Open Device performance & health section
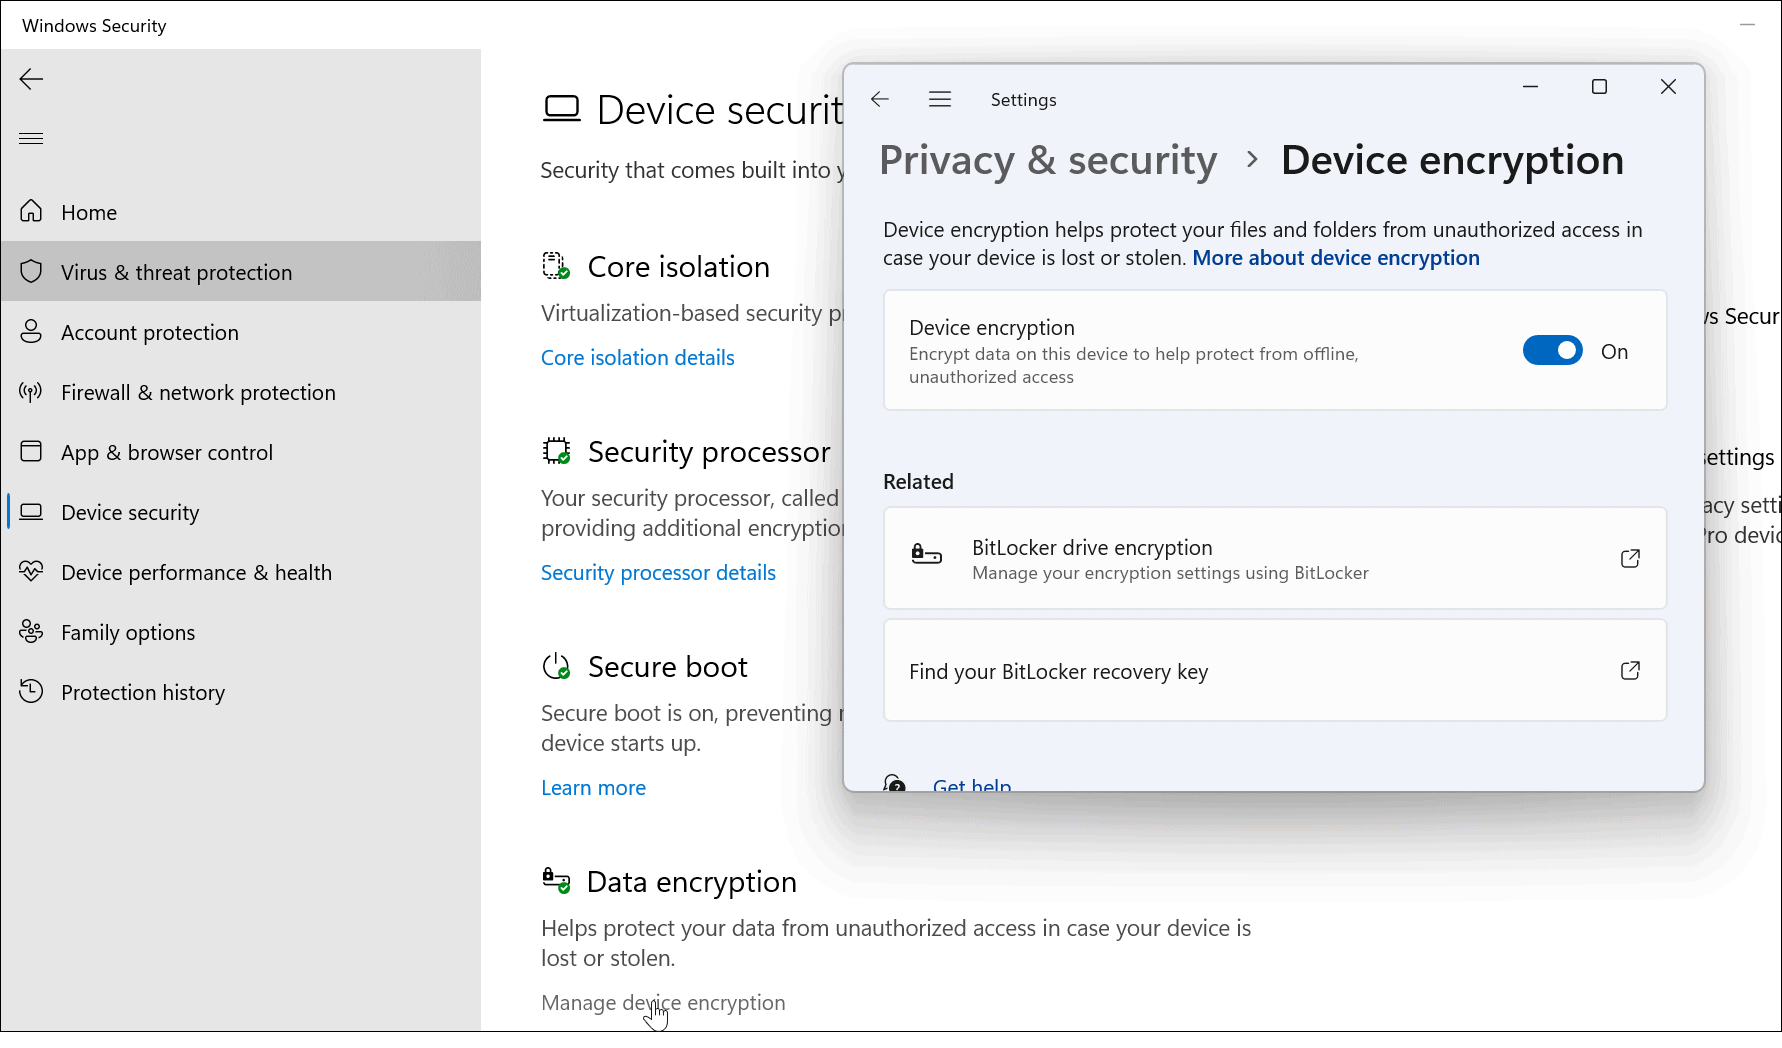Screen dimensions: 1782x1048 pyautogui.click(x=241, y=572)
